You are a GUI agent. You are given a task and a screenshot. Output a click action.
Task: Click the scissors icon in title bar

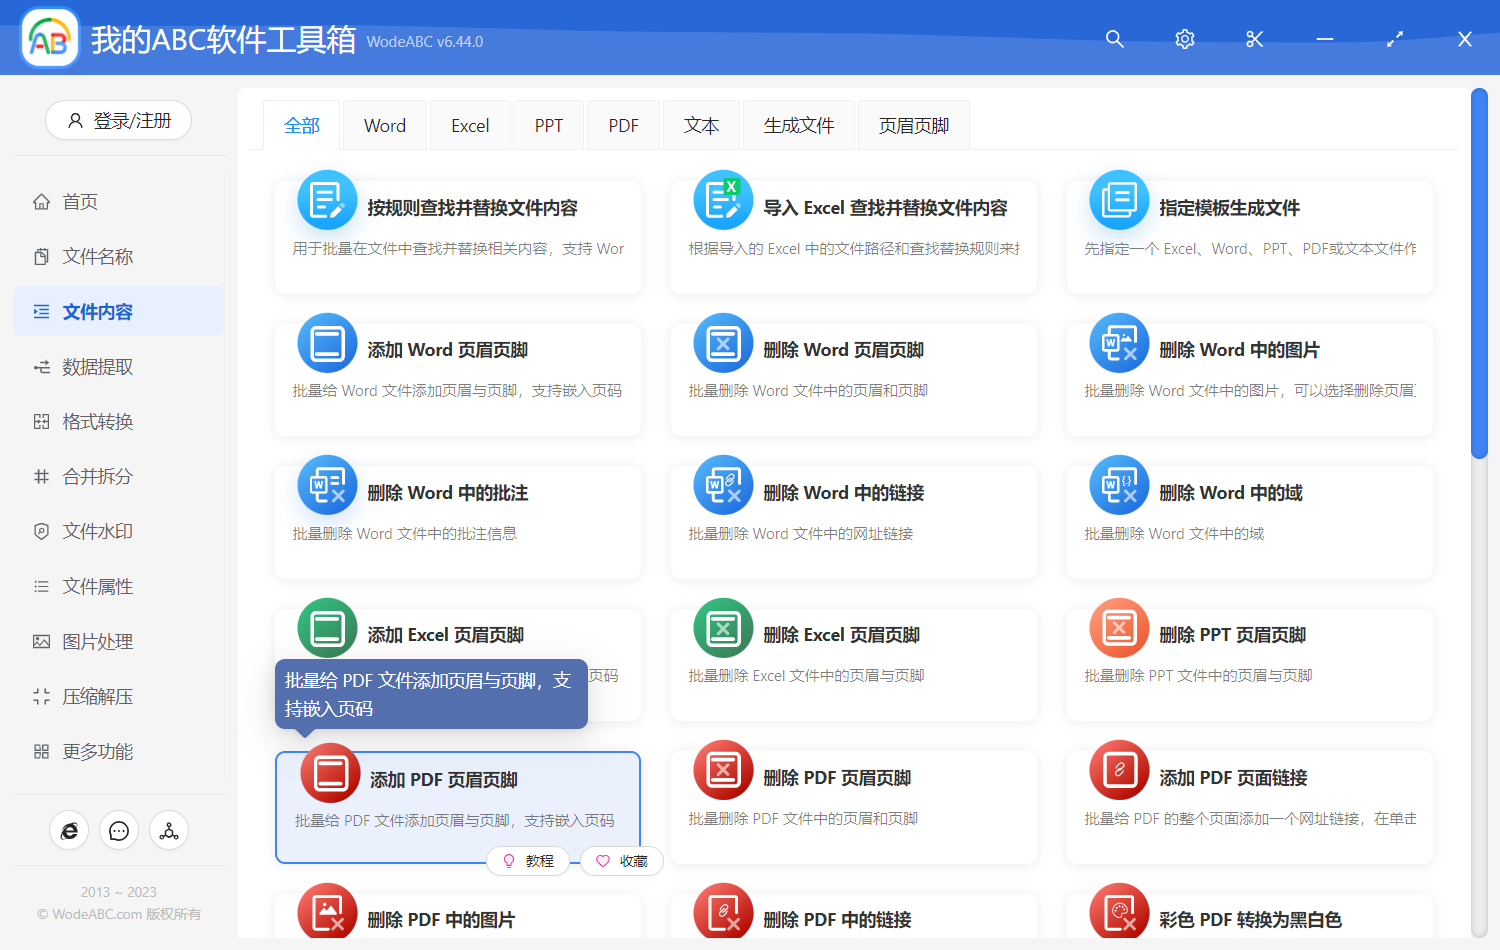pyautogui.click(x=1254, y=39)
